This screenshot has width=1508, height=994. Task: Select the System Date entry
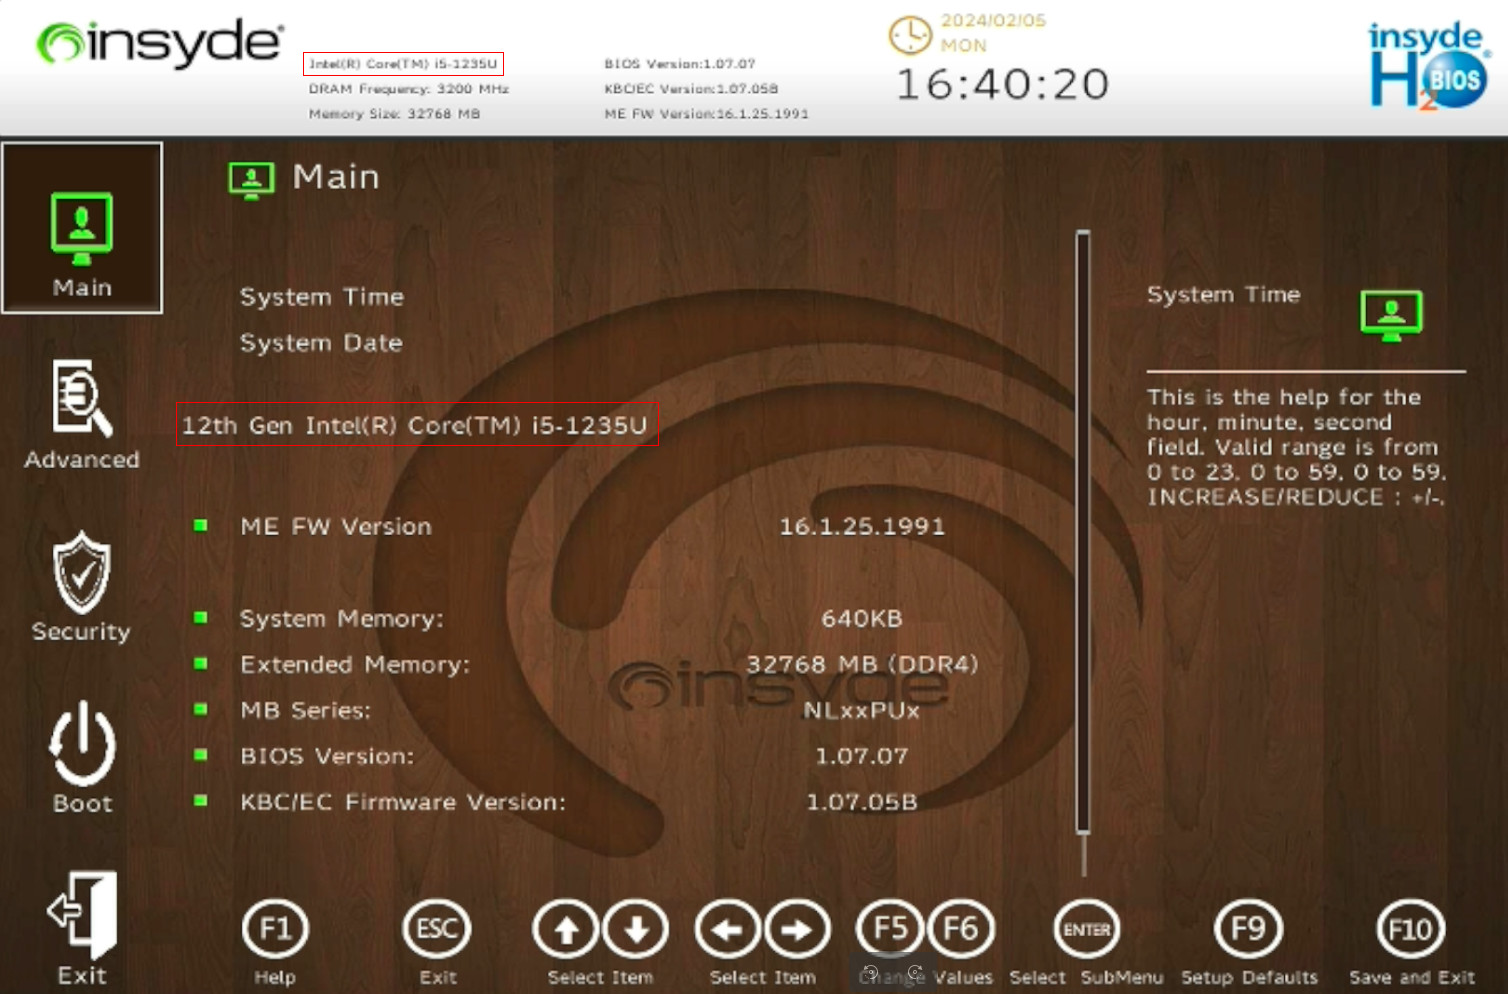tap(321, 343)
